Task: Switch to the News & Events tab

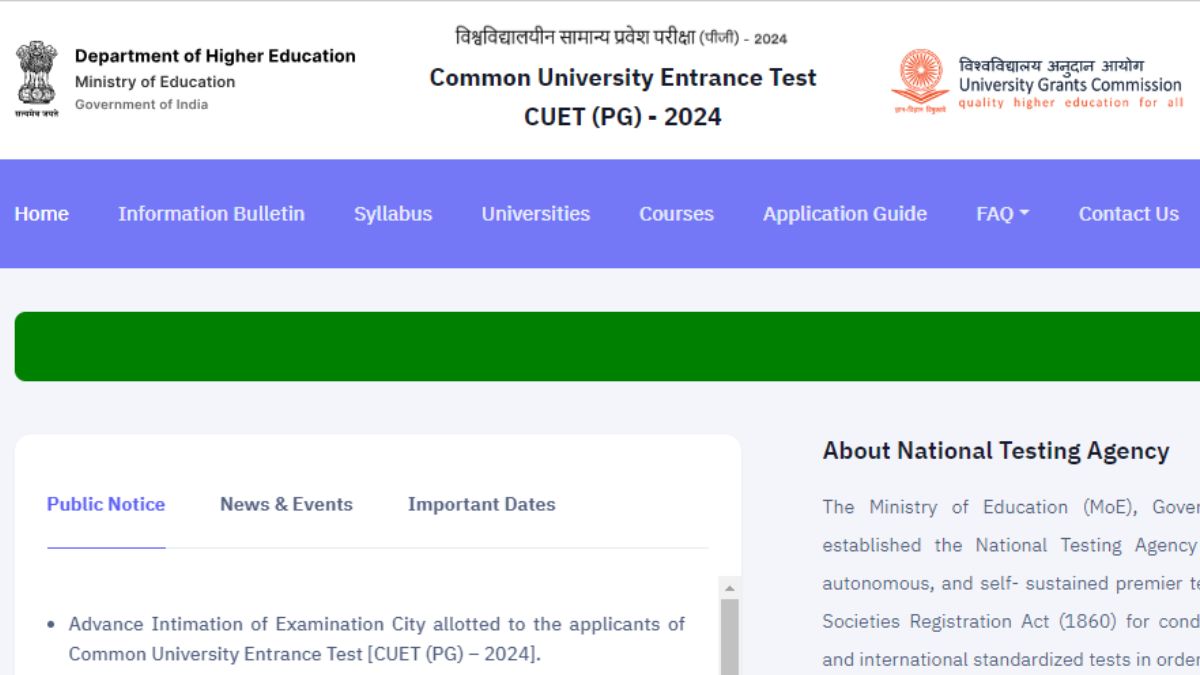Action: point(286,504)
